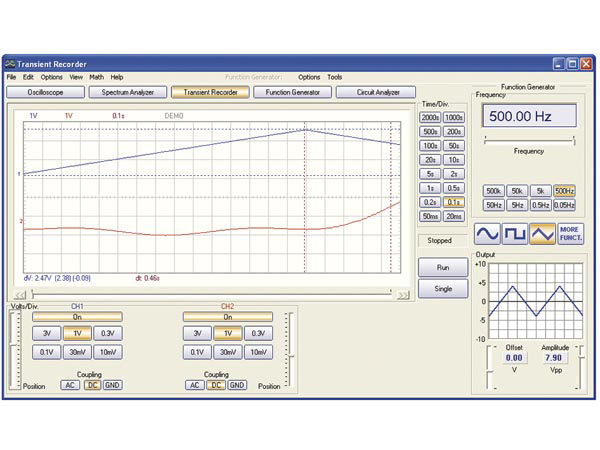Switch to Circuit Analyzer mode
This screenshot has height=450, width=600.
[376, 92]
